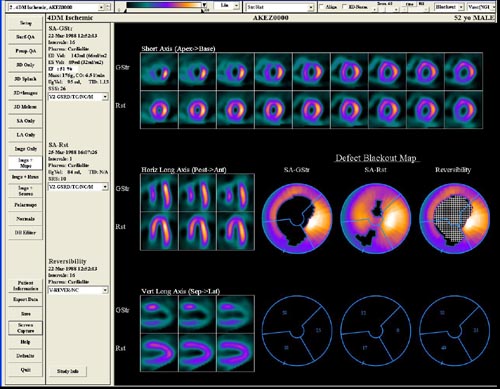Image resolution: width=500 pixels, height=389 pixels.
Task: Click the Defect Blackout Map heading
Action: (x=376, y=158)
